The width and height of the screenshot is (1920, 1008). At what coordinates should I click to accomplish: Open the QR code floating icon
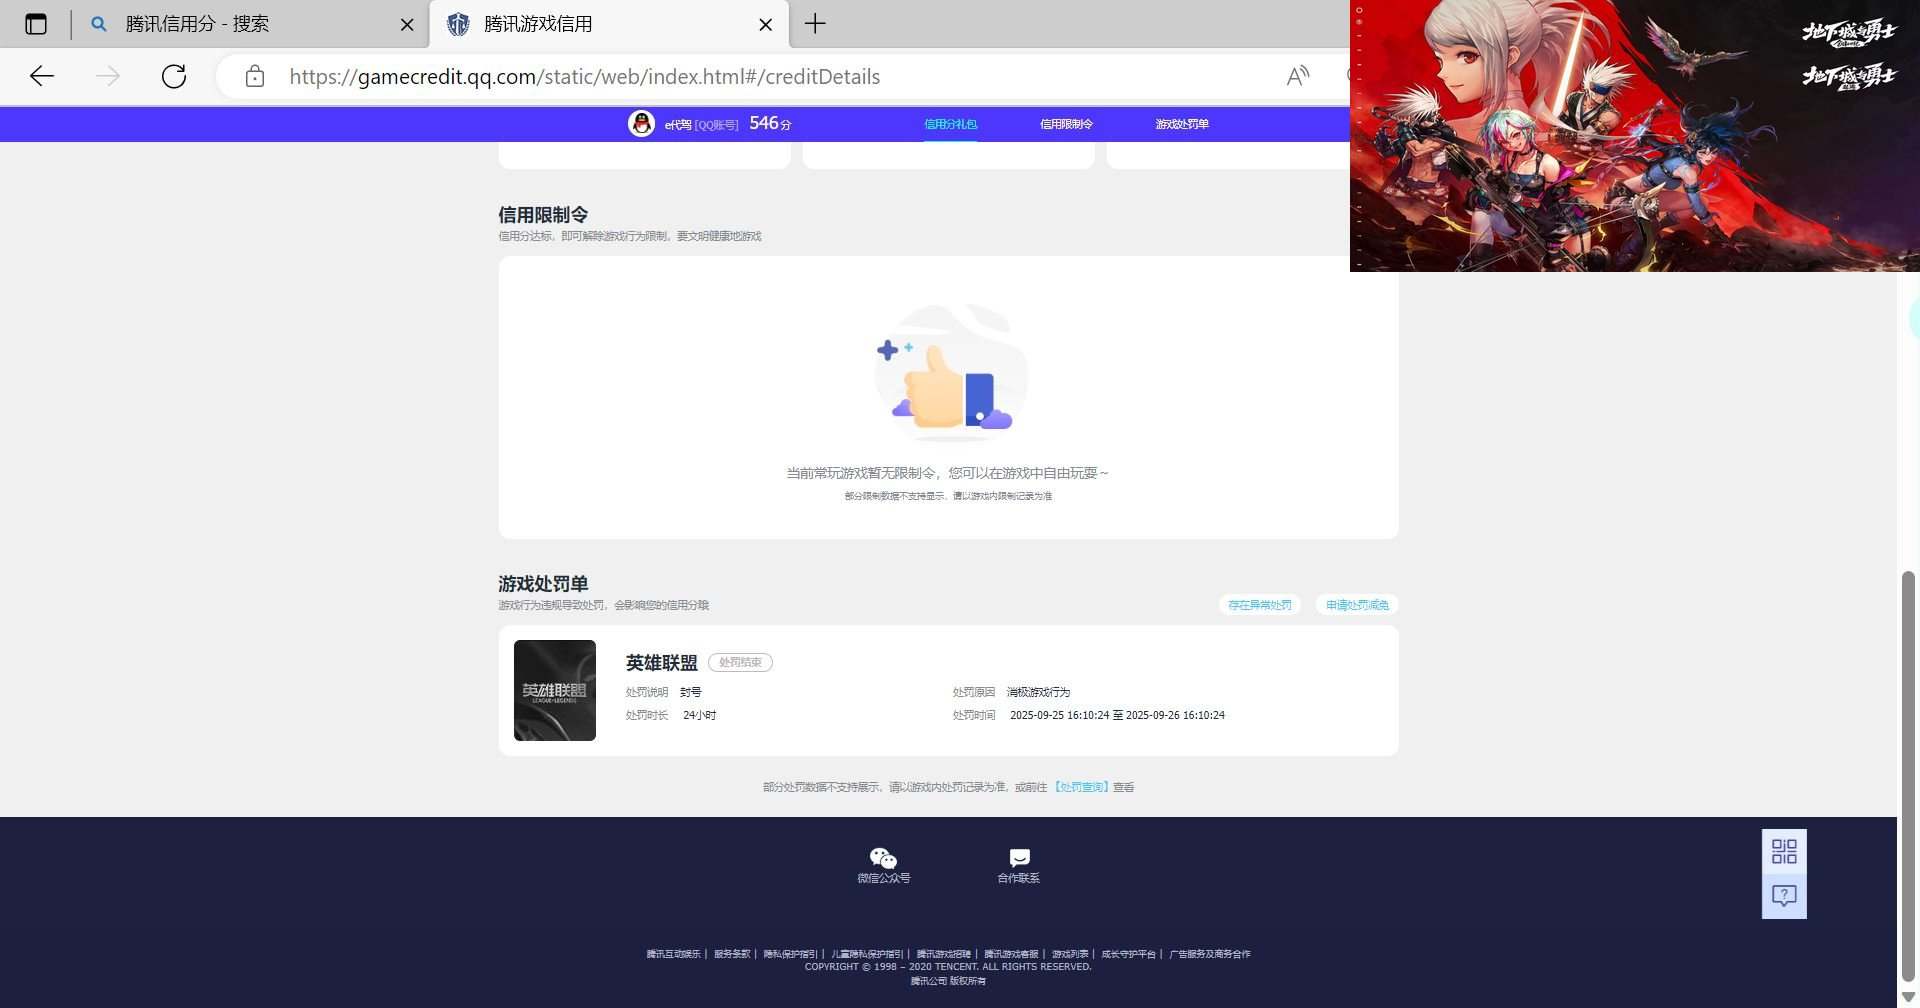click(x=1784, y=851)
